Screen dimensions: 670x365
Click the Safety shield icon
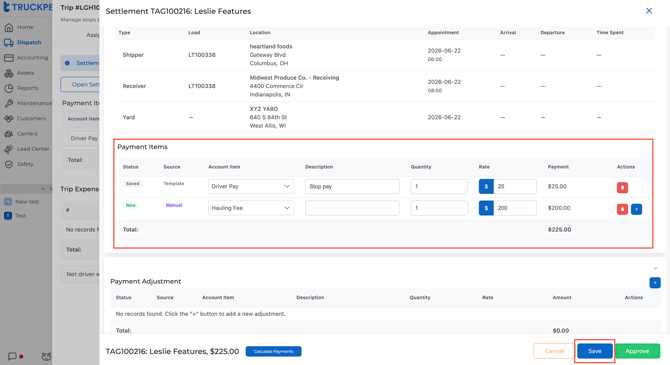point(9,164)
